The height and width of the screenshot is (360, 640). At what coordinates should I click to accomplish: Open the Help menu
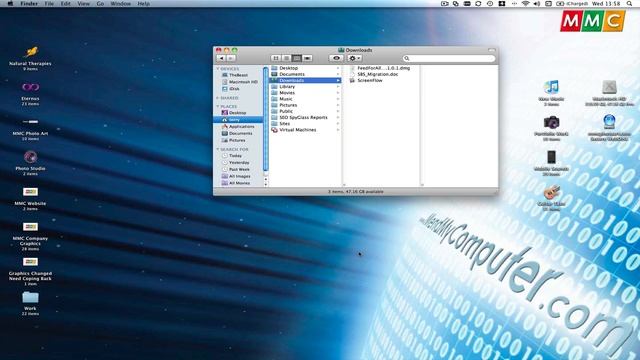tap(143, 3)
